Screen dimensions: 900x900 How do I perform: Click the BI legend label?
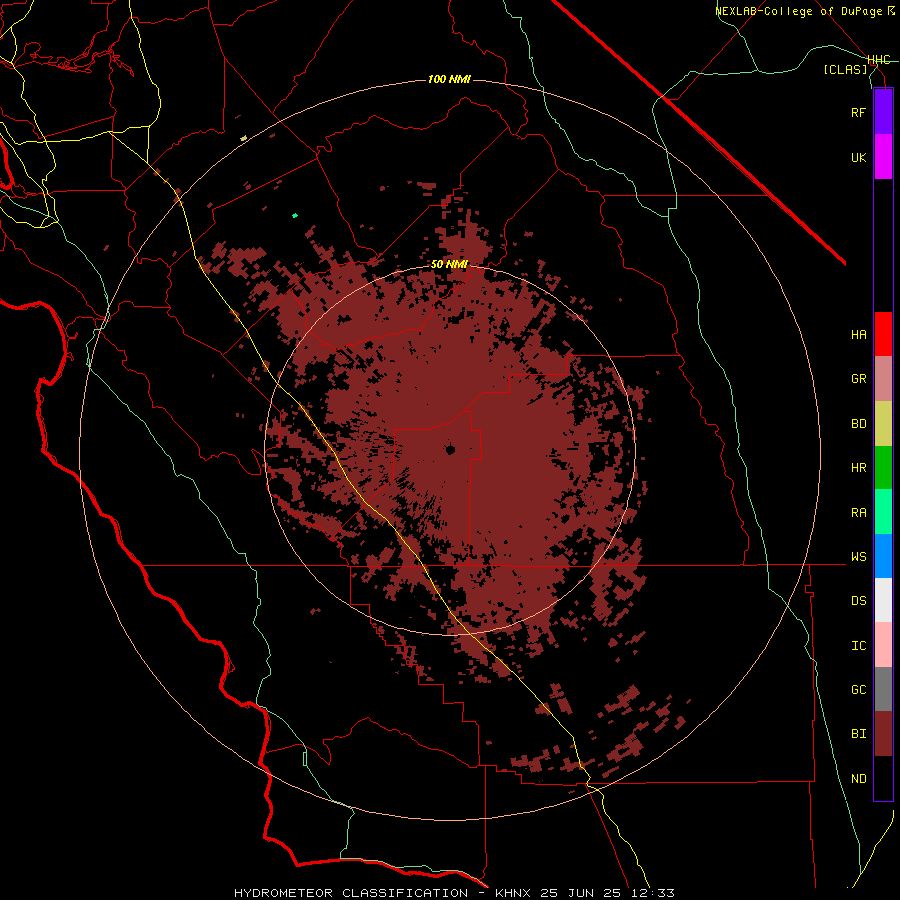coord(858,734)
